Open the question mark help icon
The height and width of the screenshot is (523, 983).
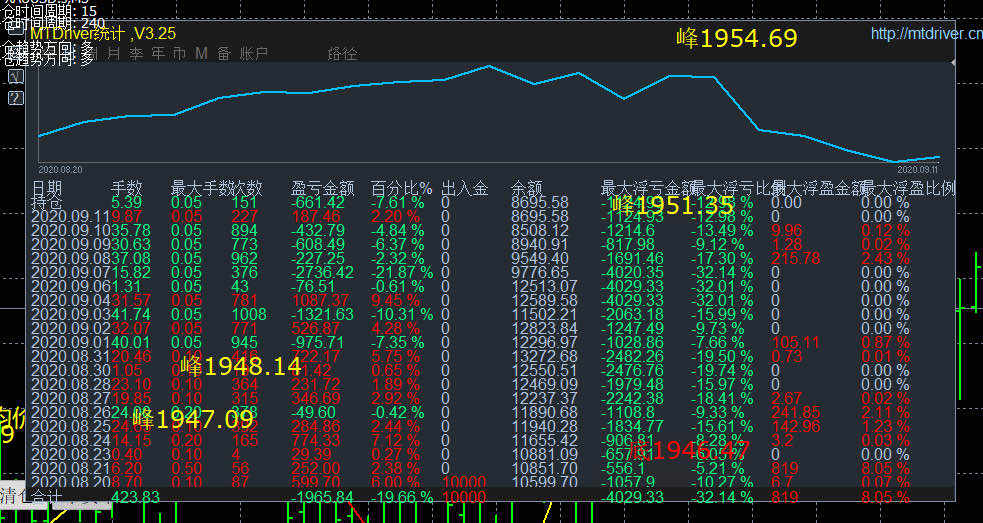(x=16, y=98)
